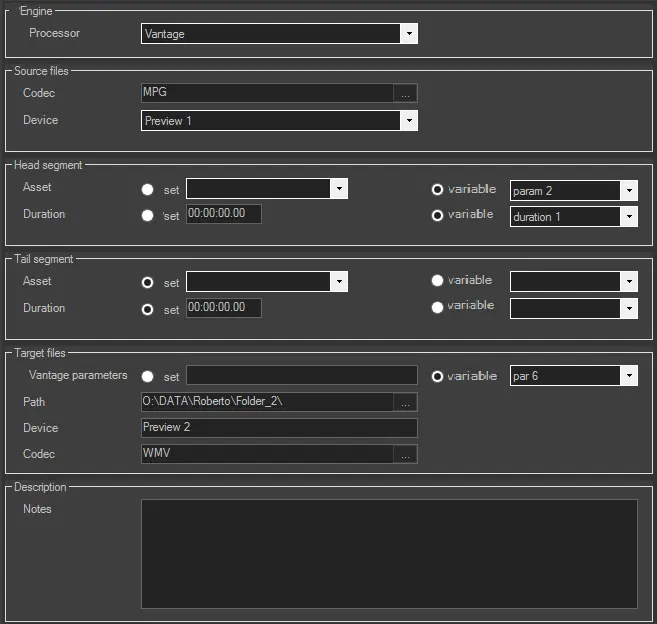Image resolution: width=657 pixels, height=624 pixels.
Task: Open the Processor dropdown showing Vantage
Action: (x=408, y=34)
